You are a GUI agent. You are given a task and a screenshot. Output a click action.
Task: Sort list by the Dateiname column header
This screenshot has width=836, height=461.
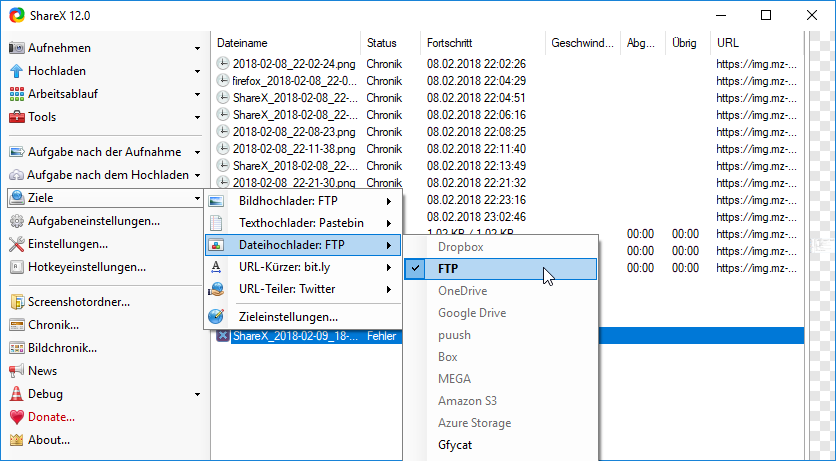[x=286, y=43]
